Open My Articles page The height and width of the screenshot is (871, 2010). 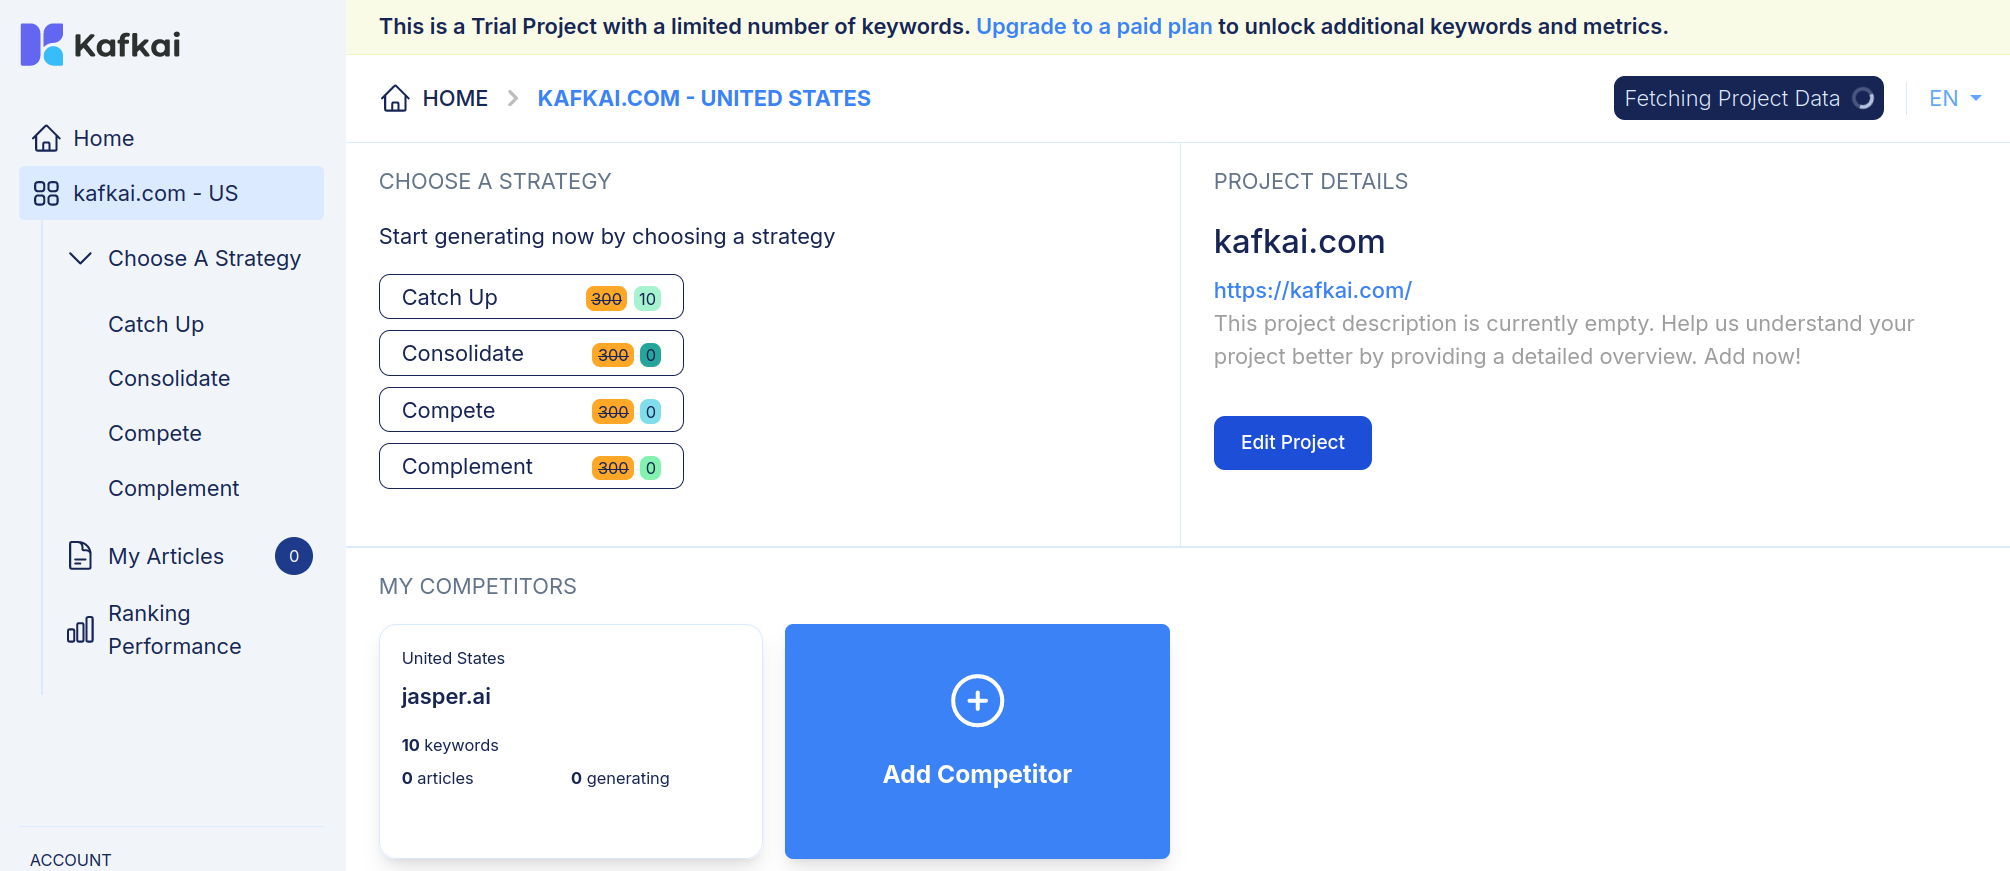pos(166,556)
